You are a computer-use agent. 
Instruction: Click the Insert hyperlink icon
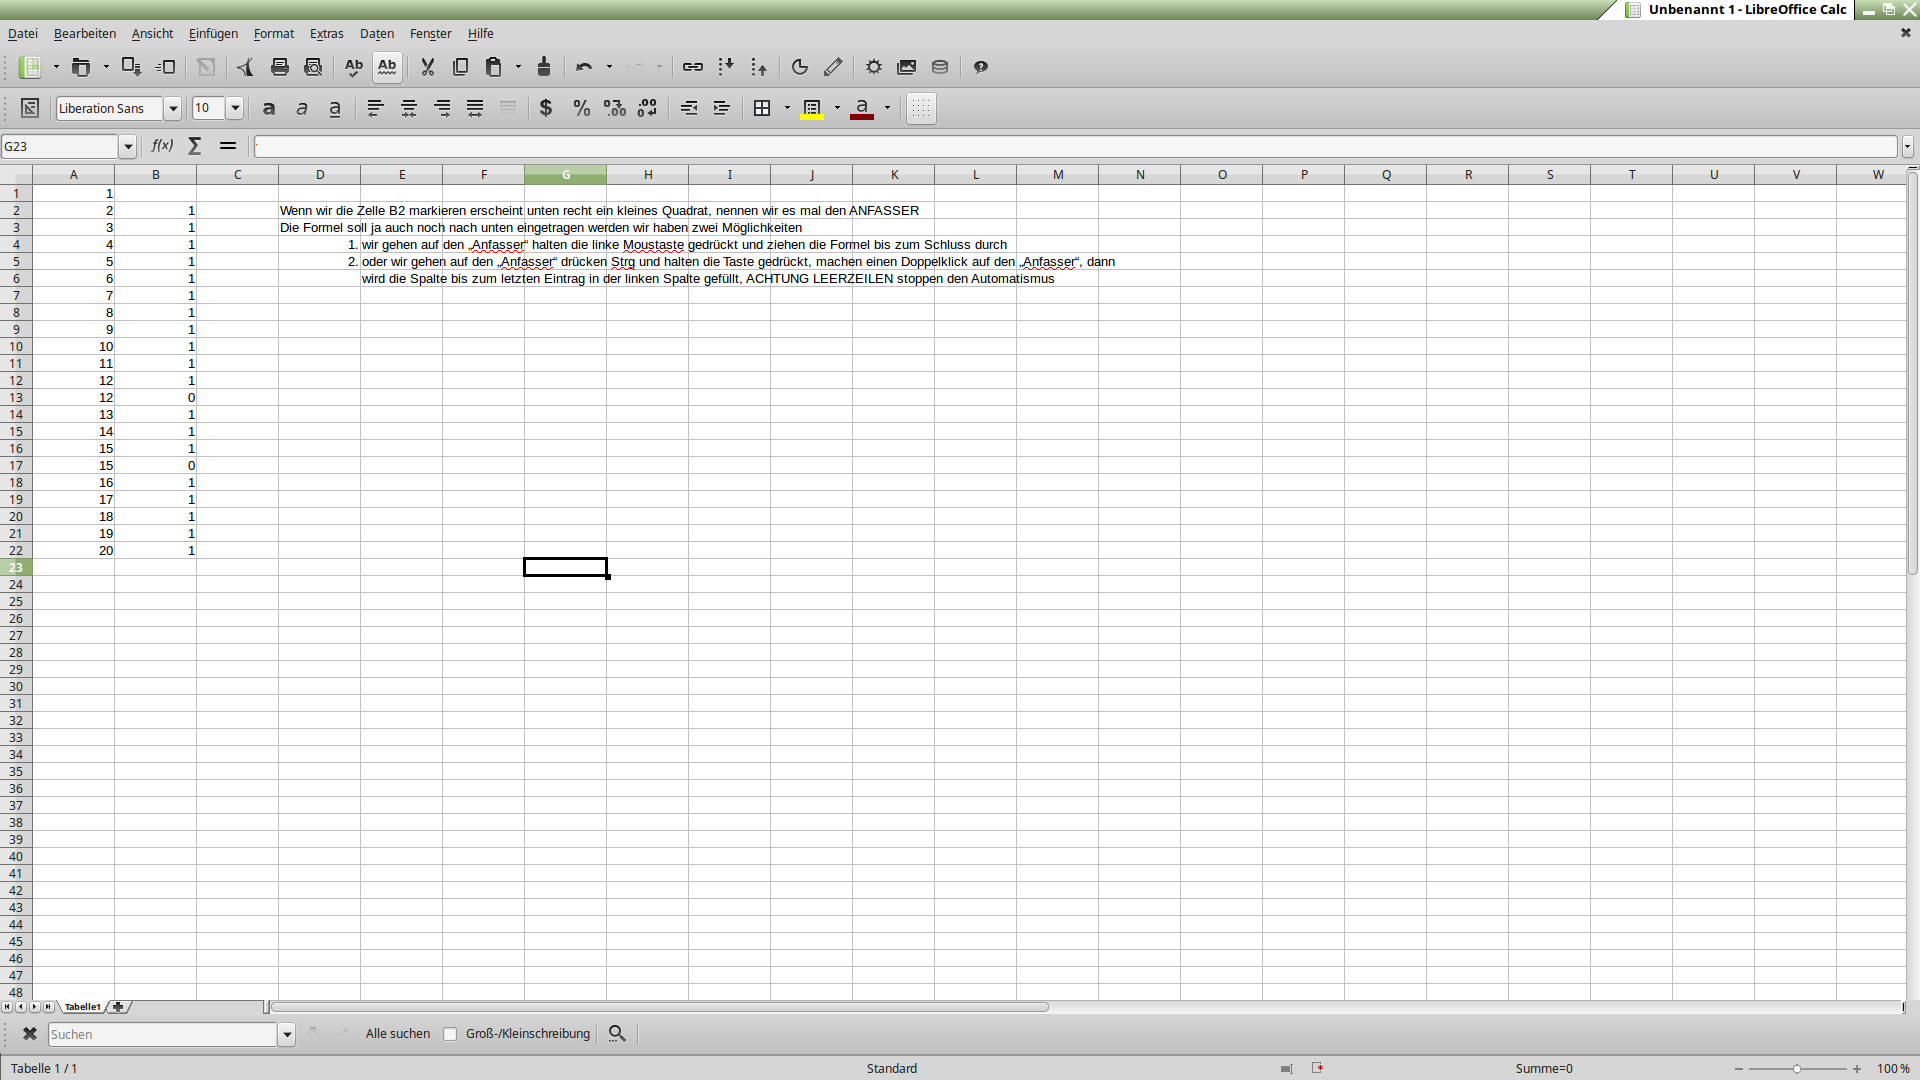tap(692, 67)
